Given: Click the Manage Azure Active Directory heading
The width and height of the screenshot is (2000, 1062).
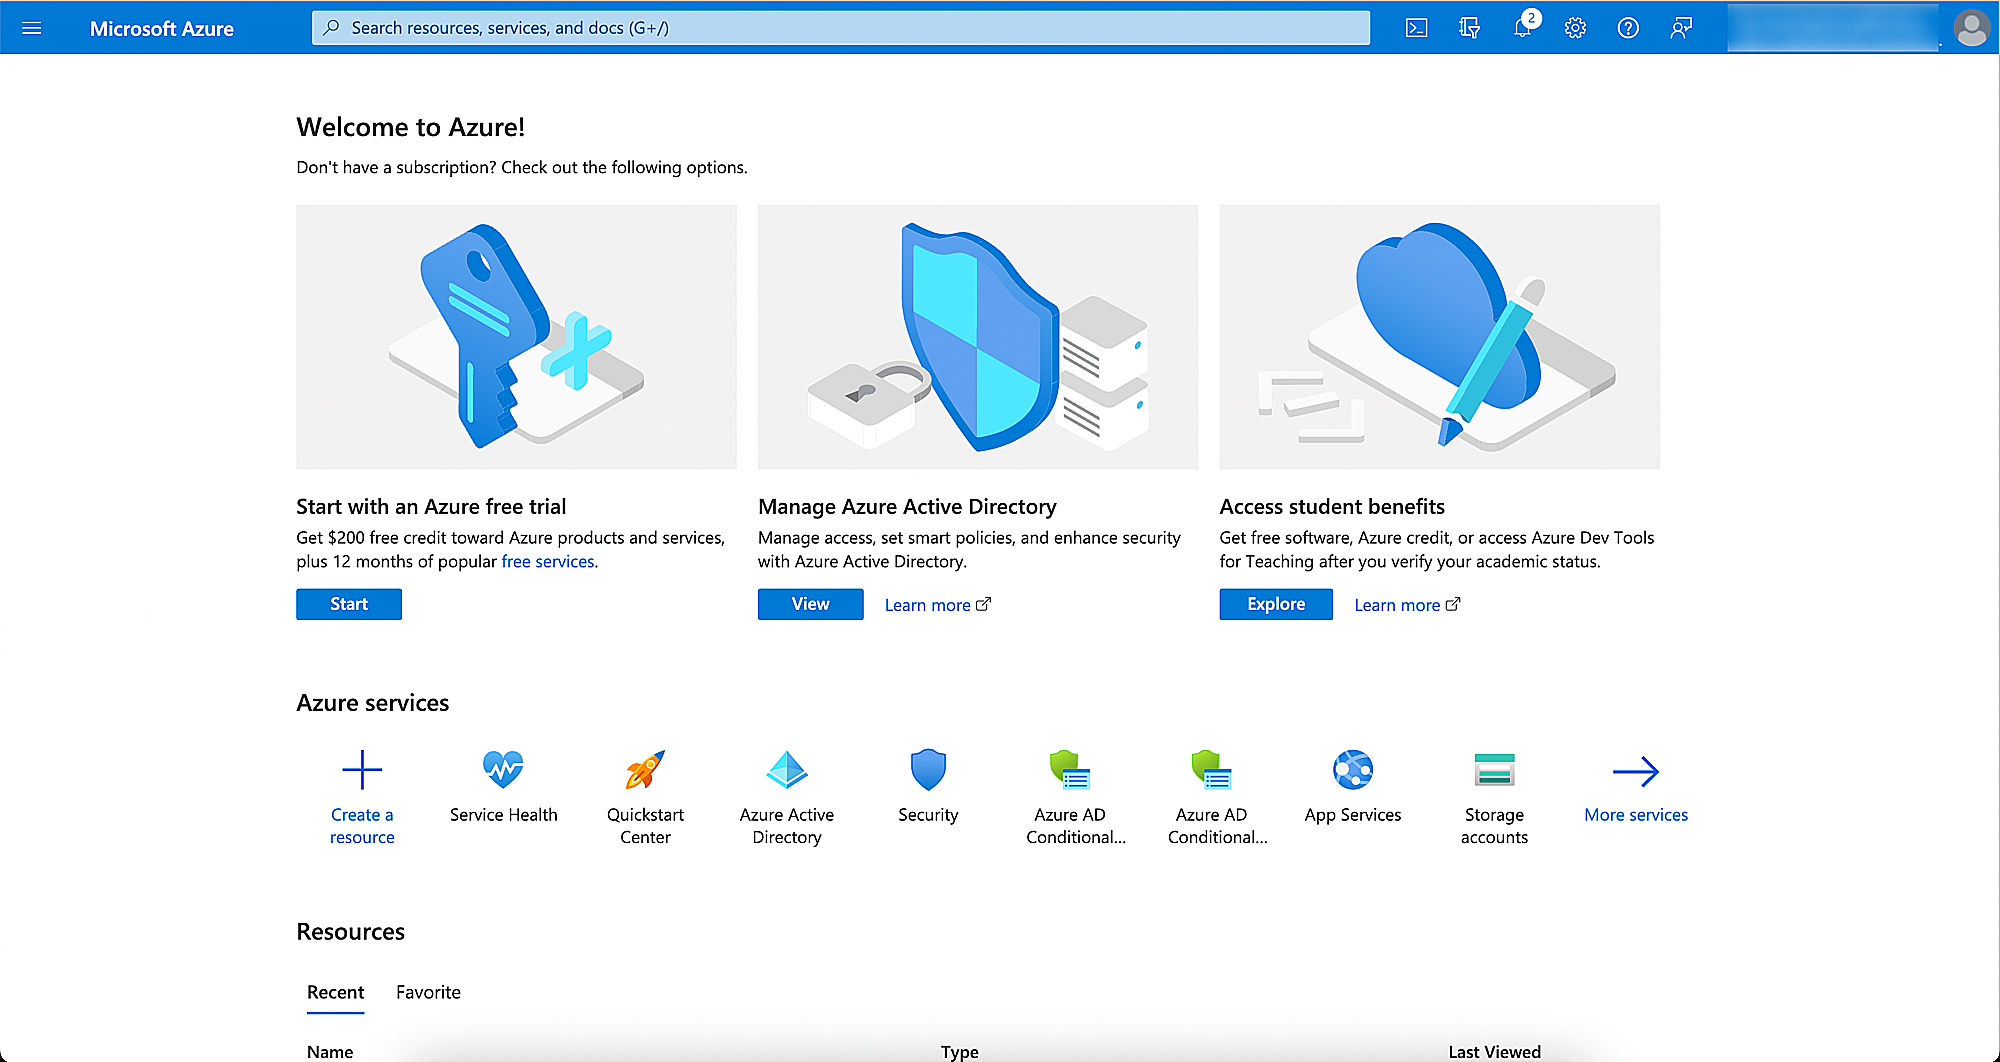Looking at the screenshot, I should (x=907, y=507).
